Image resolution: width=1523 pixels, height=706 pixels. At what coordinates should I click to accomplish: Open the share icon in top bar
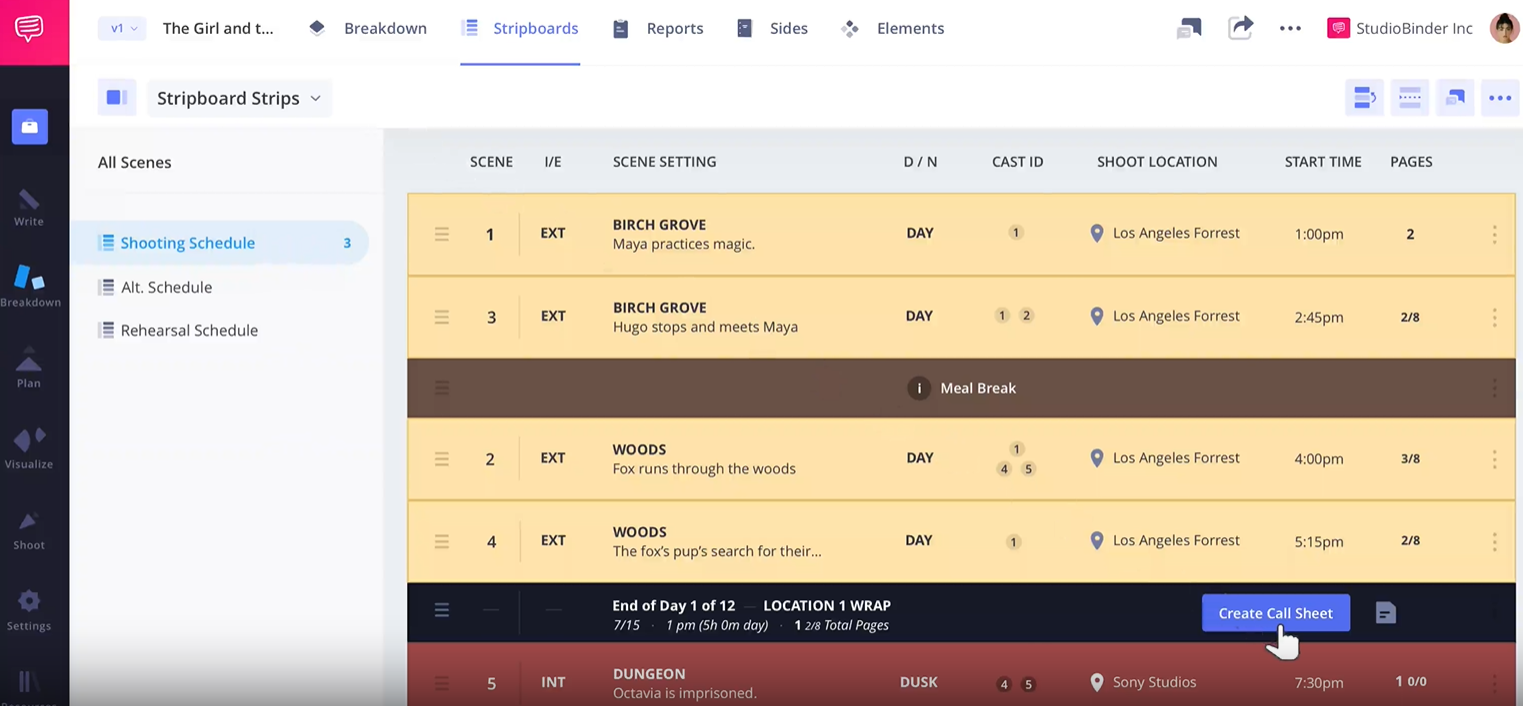(x=1240, y=28)
